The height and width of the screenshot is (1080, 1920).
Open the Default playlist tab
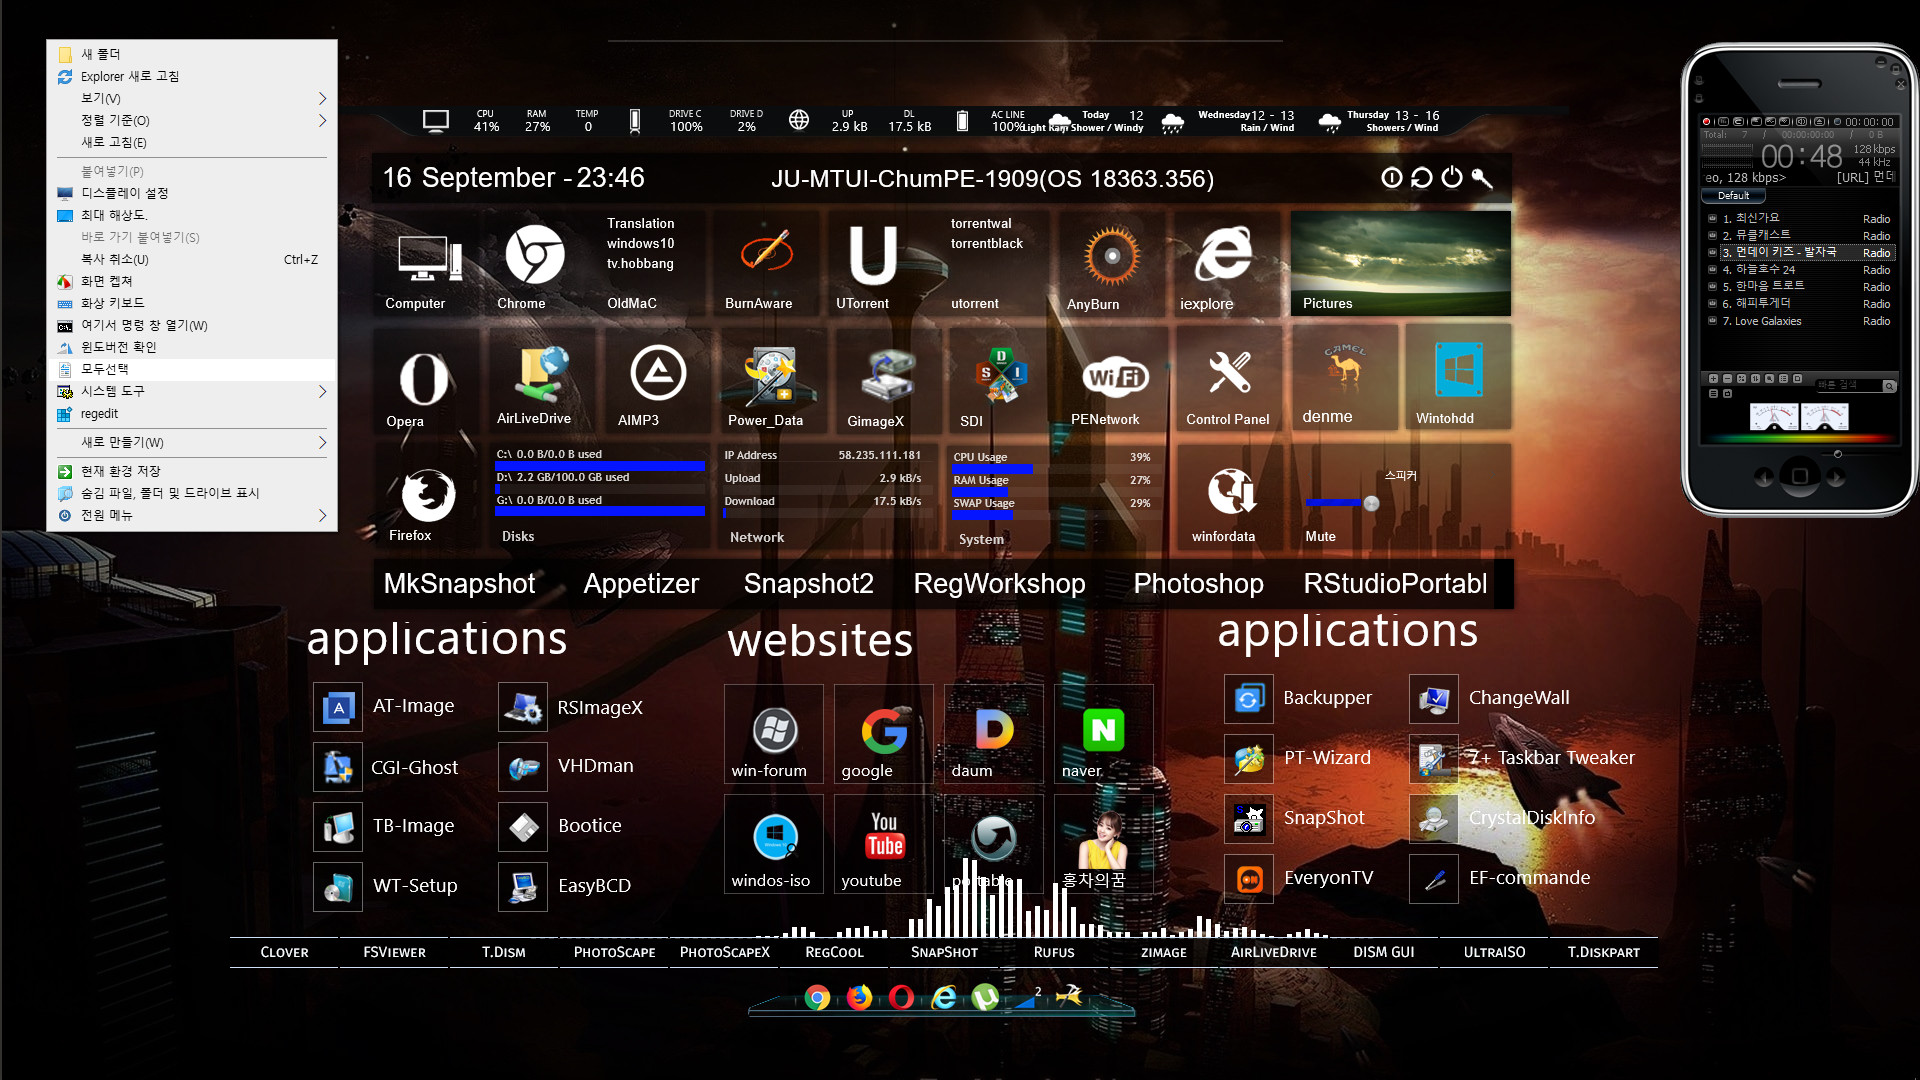coord(1733,196)
